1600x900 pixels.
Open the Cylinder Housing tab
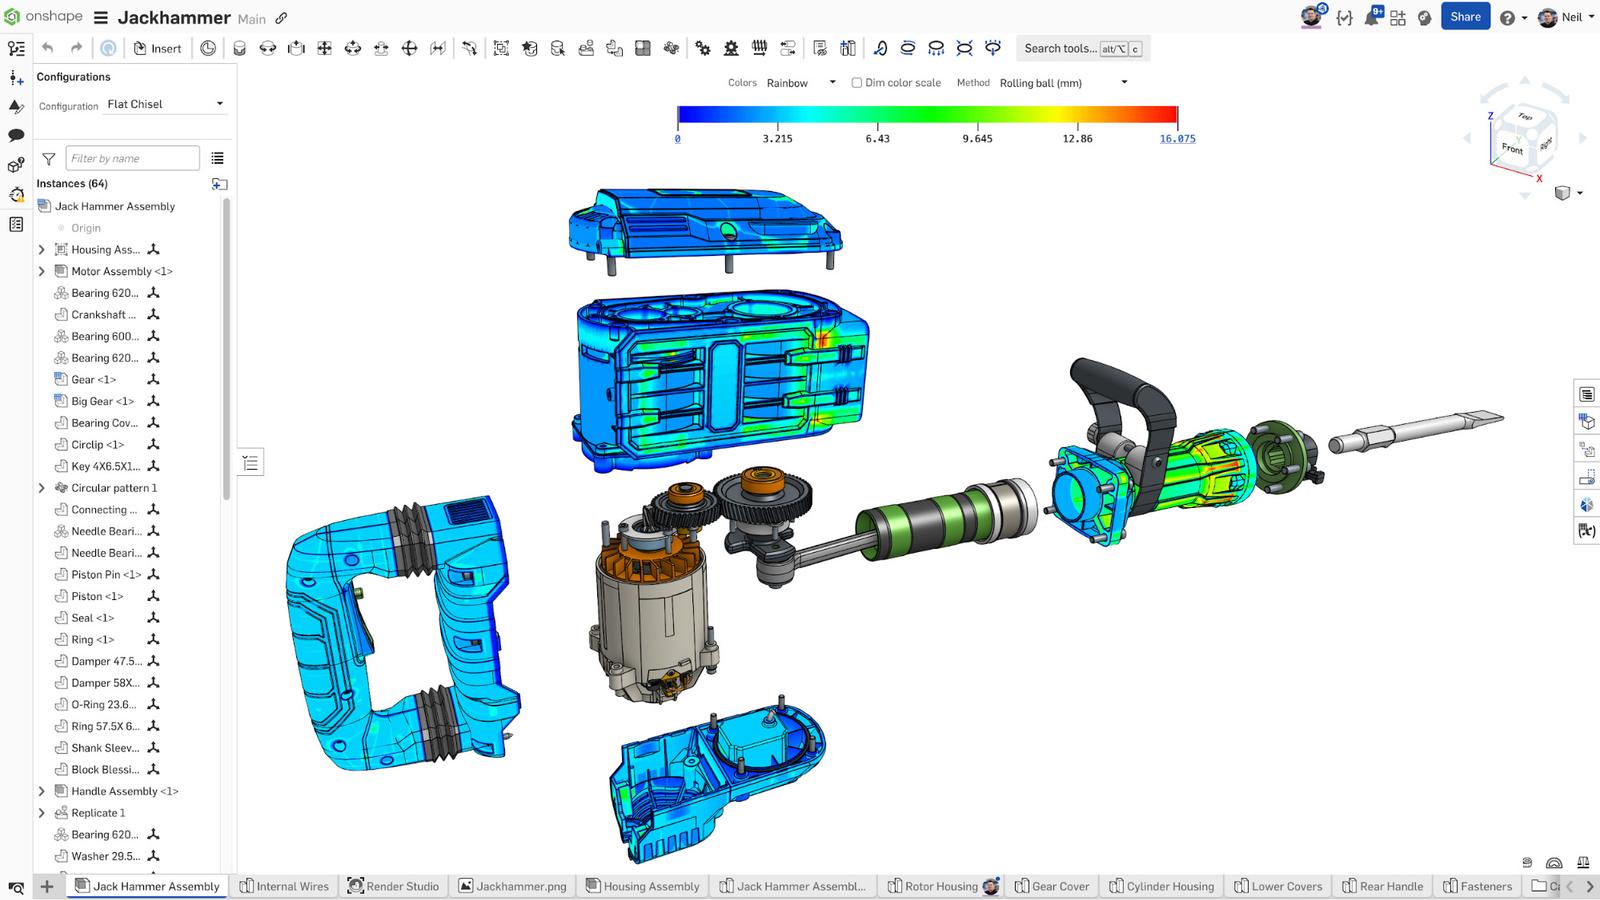(x=1161, y=886)
